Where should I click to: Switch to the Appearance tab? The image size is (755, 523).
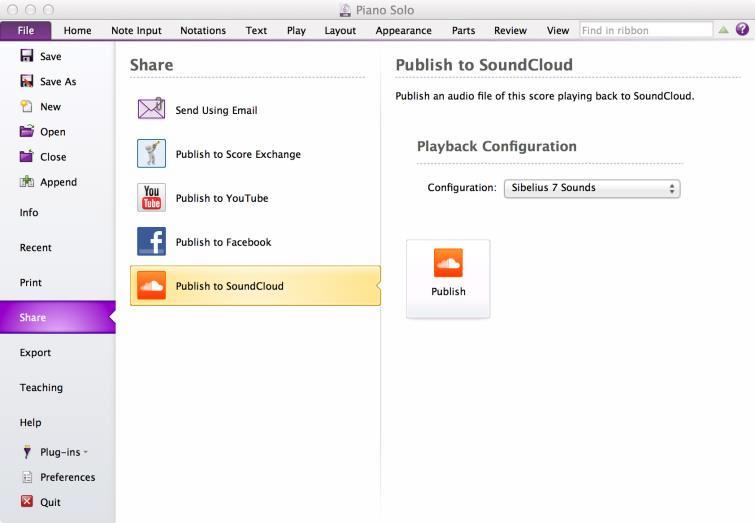pyautogui.click(x=404, y=30)
